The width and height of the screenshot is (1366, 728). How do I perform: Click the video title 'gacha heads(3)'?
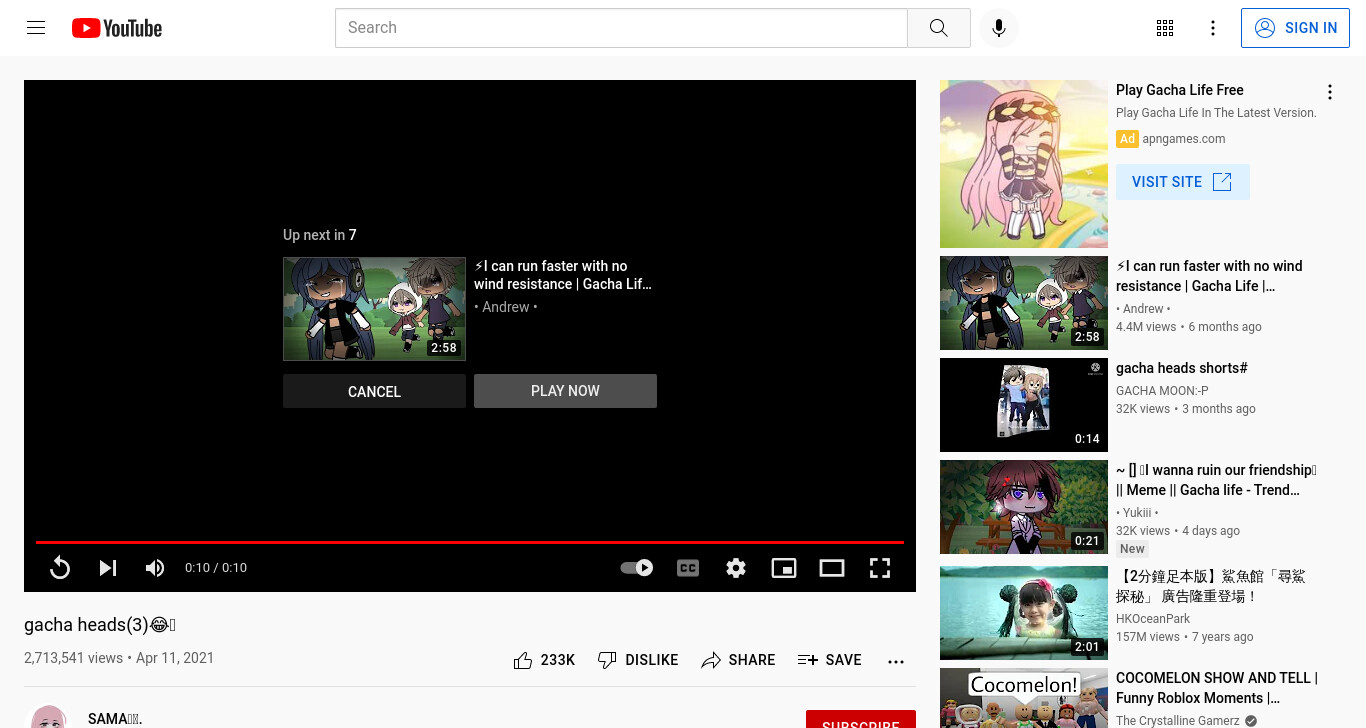100,625
